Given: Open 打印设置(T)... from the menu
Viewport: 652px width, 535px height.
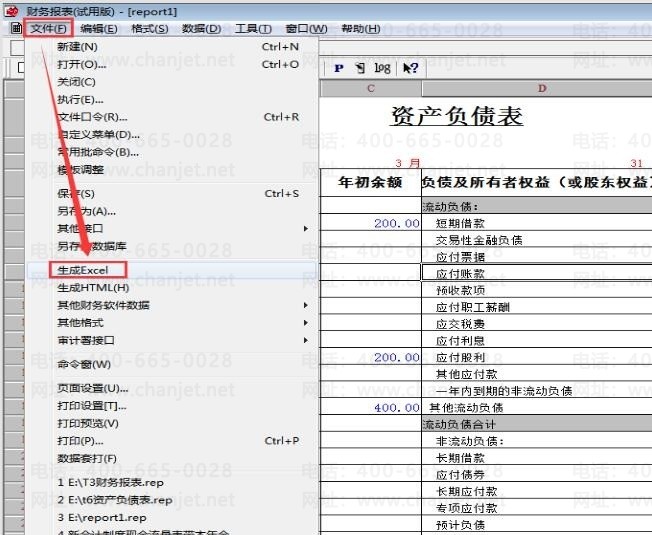Looking at the screenshot, I should [172, 406].
